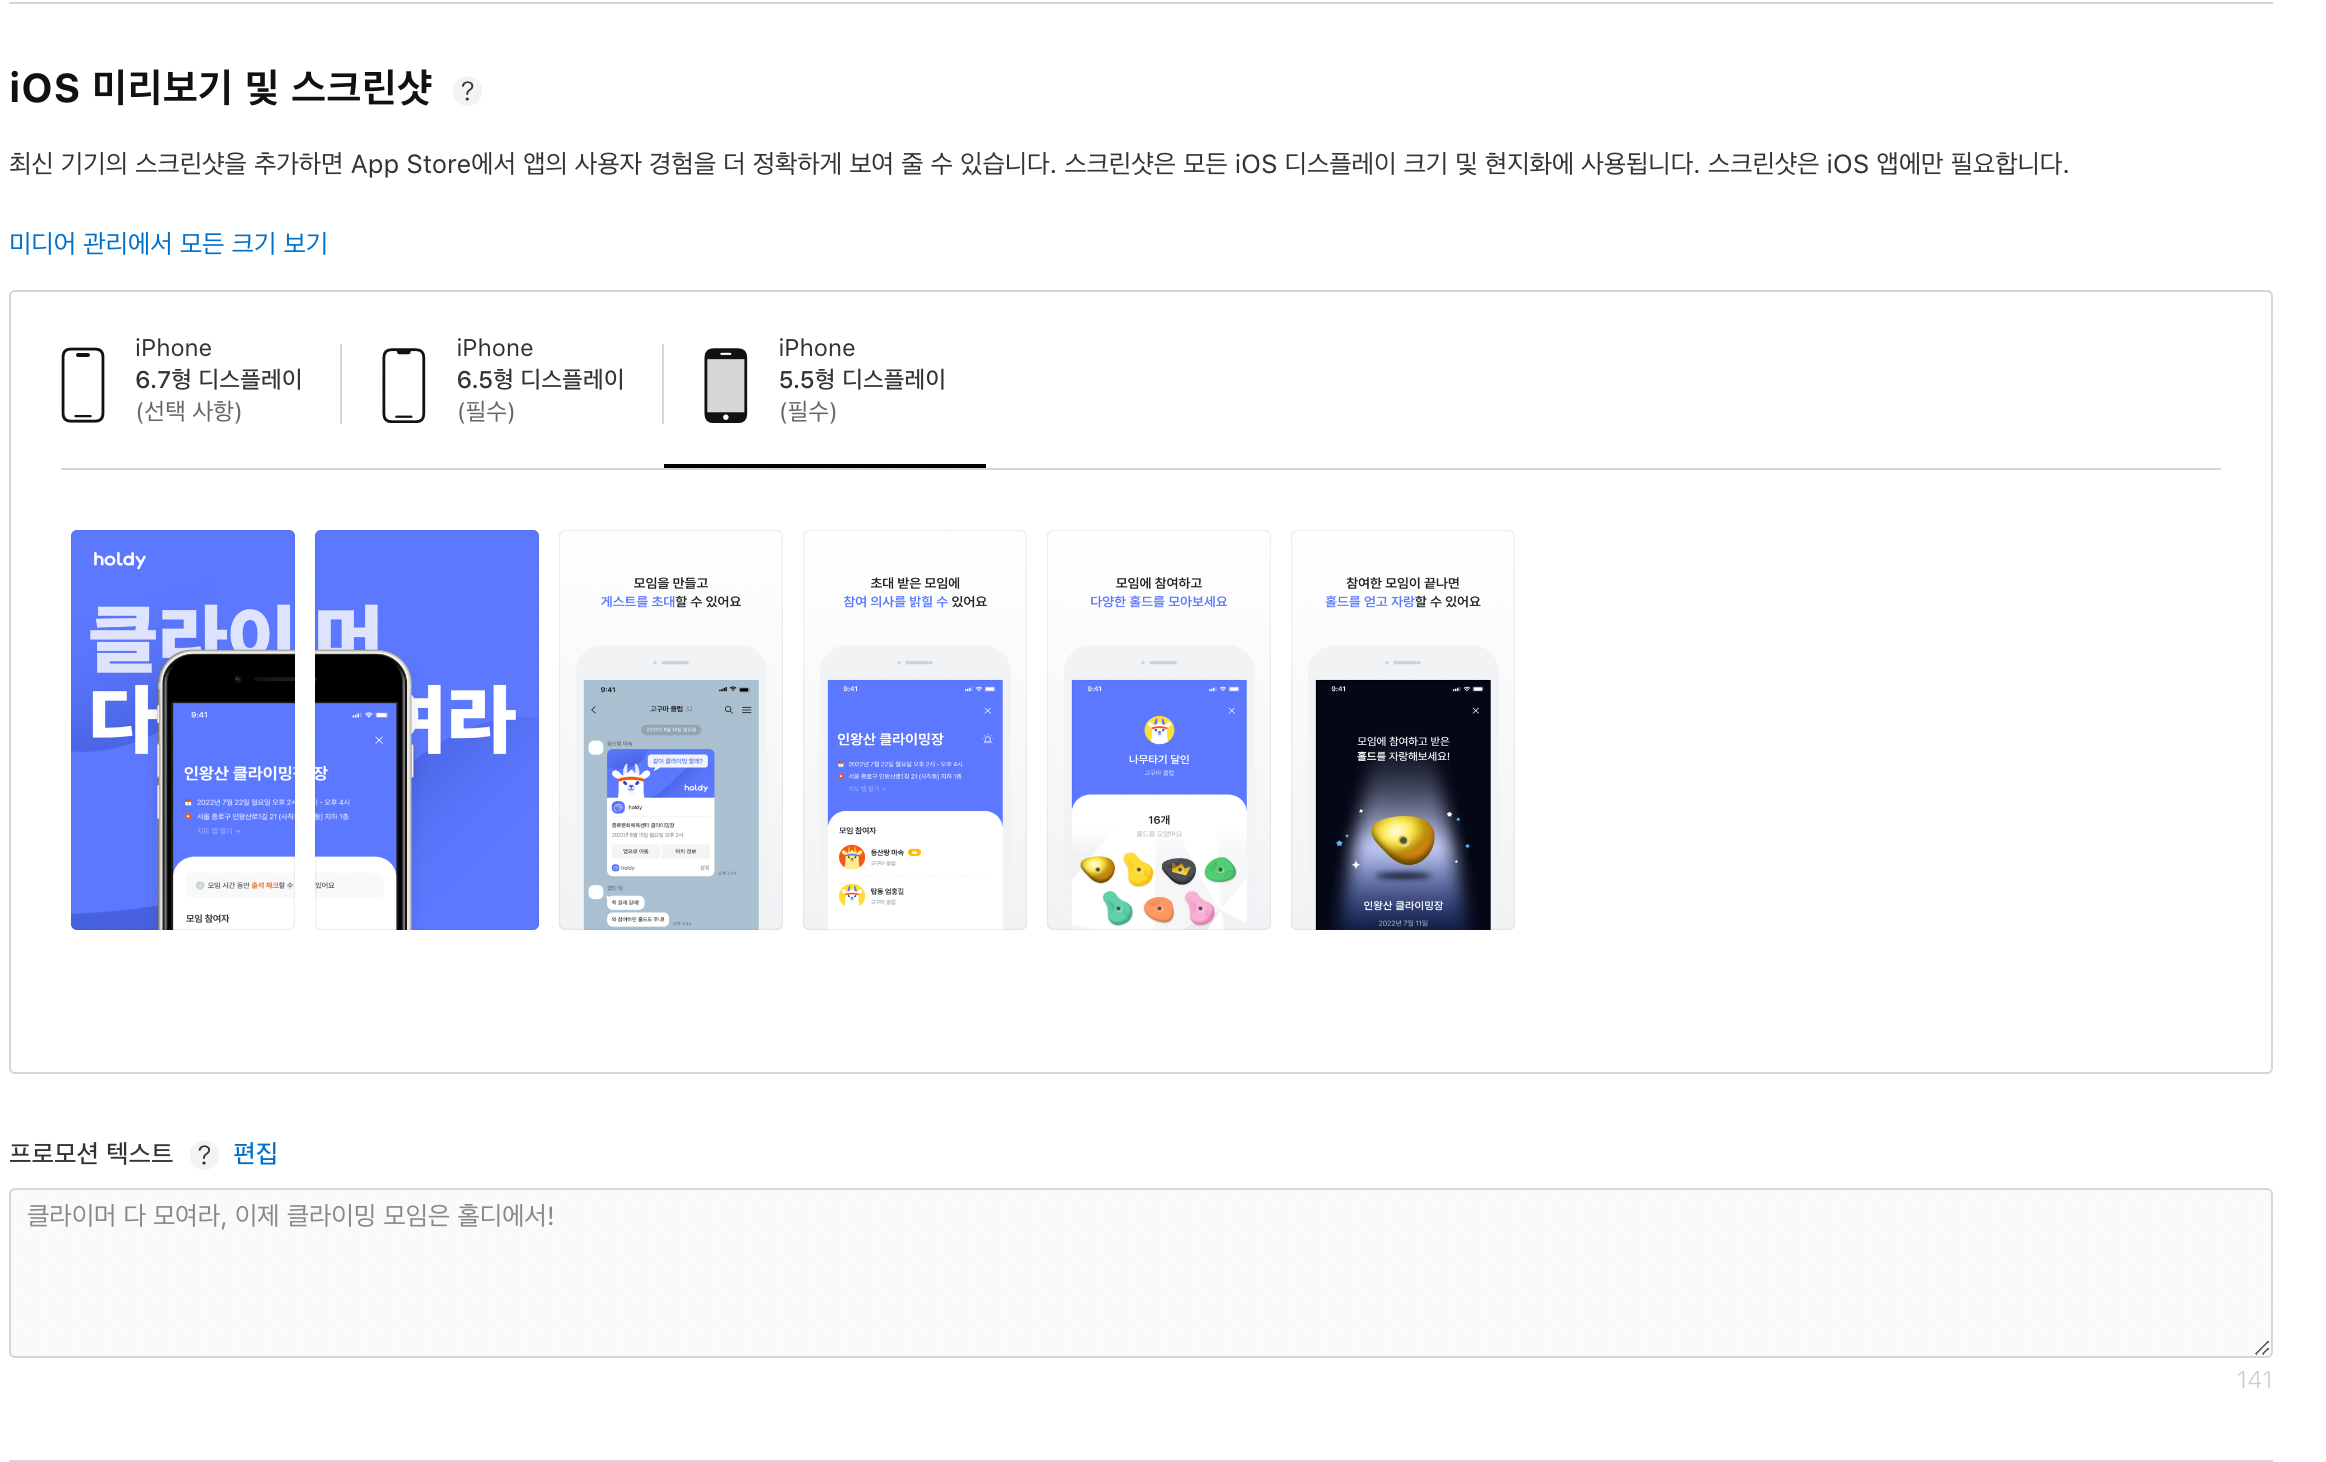Click the 6.5형 iPhone device icon

tap(404, 385)
